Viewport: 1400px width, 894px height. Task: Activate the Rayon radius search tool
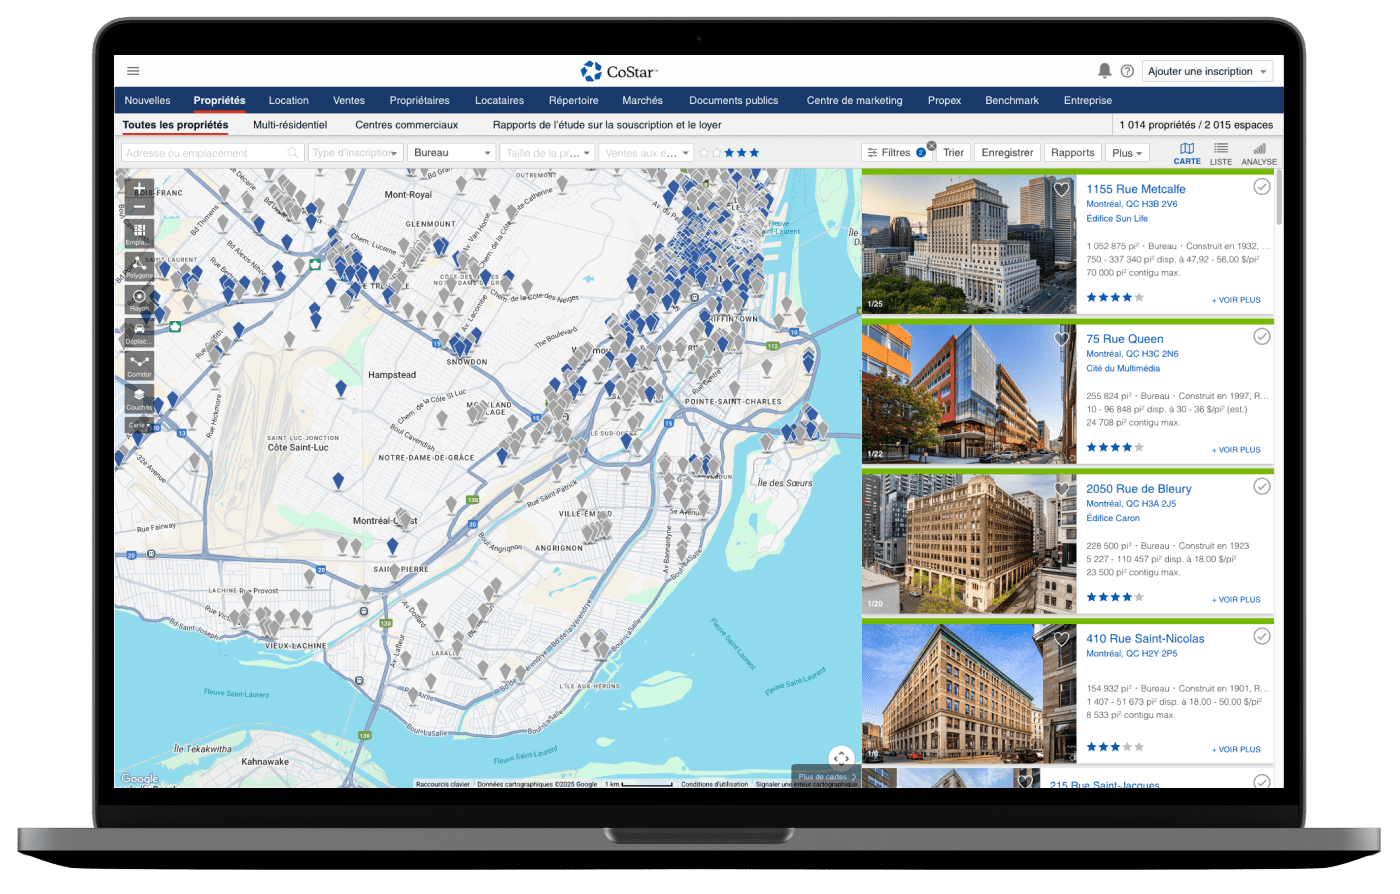point(139,299)
